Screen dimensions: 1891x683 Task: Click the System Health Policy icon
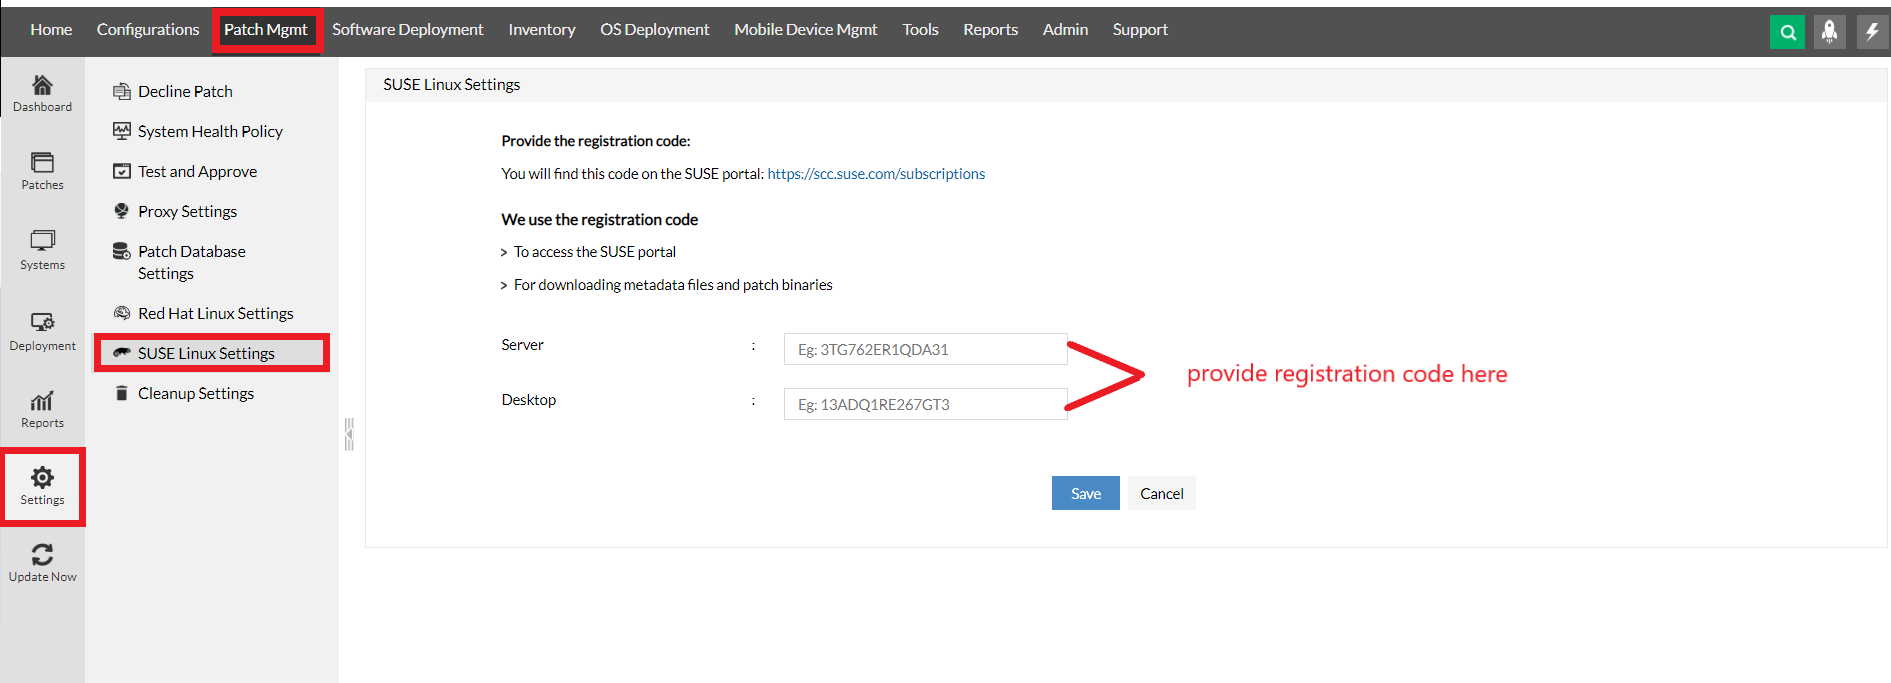(x=122, y=131)
